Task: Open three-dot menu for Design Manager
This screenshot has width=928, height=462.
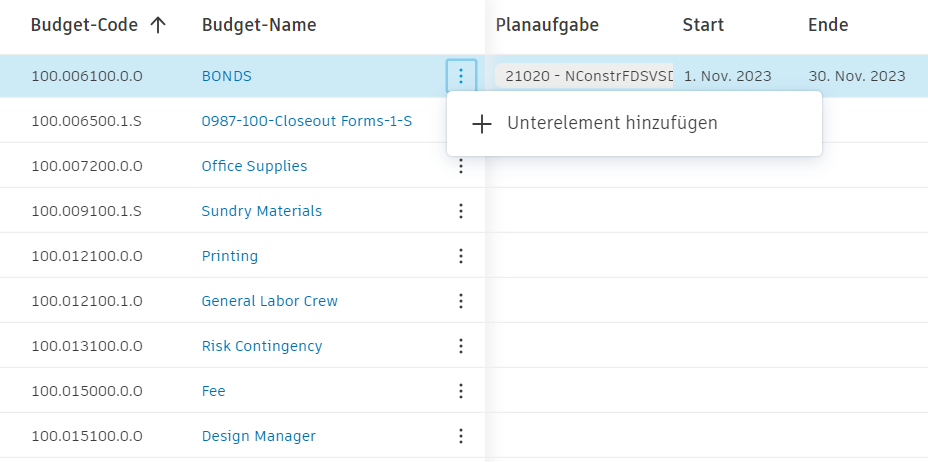Action: click(461, 436)
